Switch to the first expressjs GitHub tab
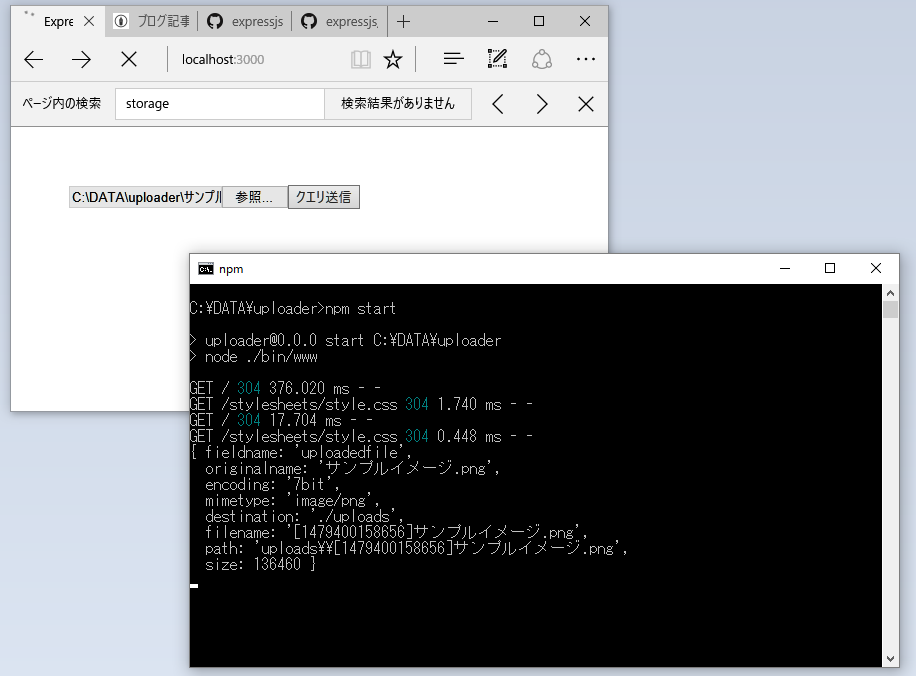The height and width of the screenshot is (676, 916). coord(245,22)
